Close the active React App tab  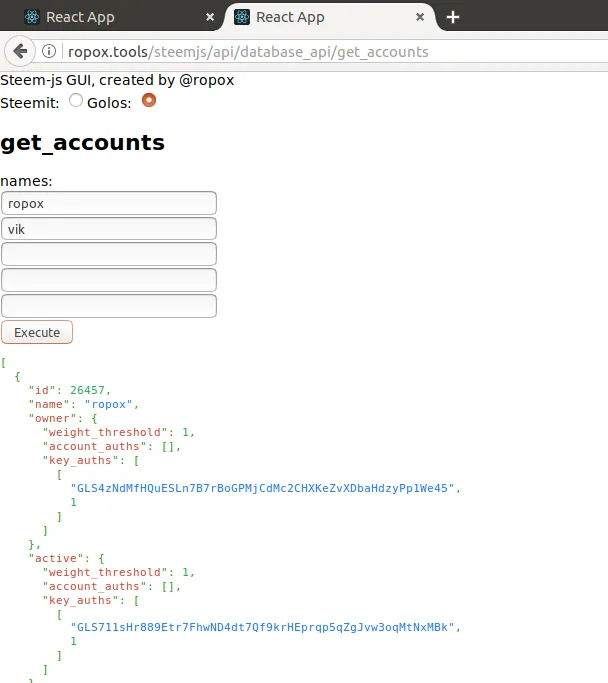click(x=420, y=17)
